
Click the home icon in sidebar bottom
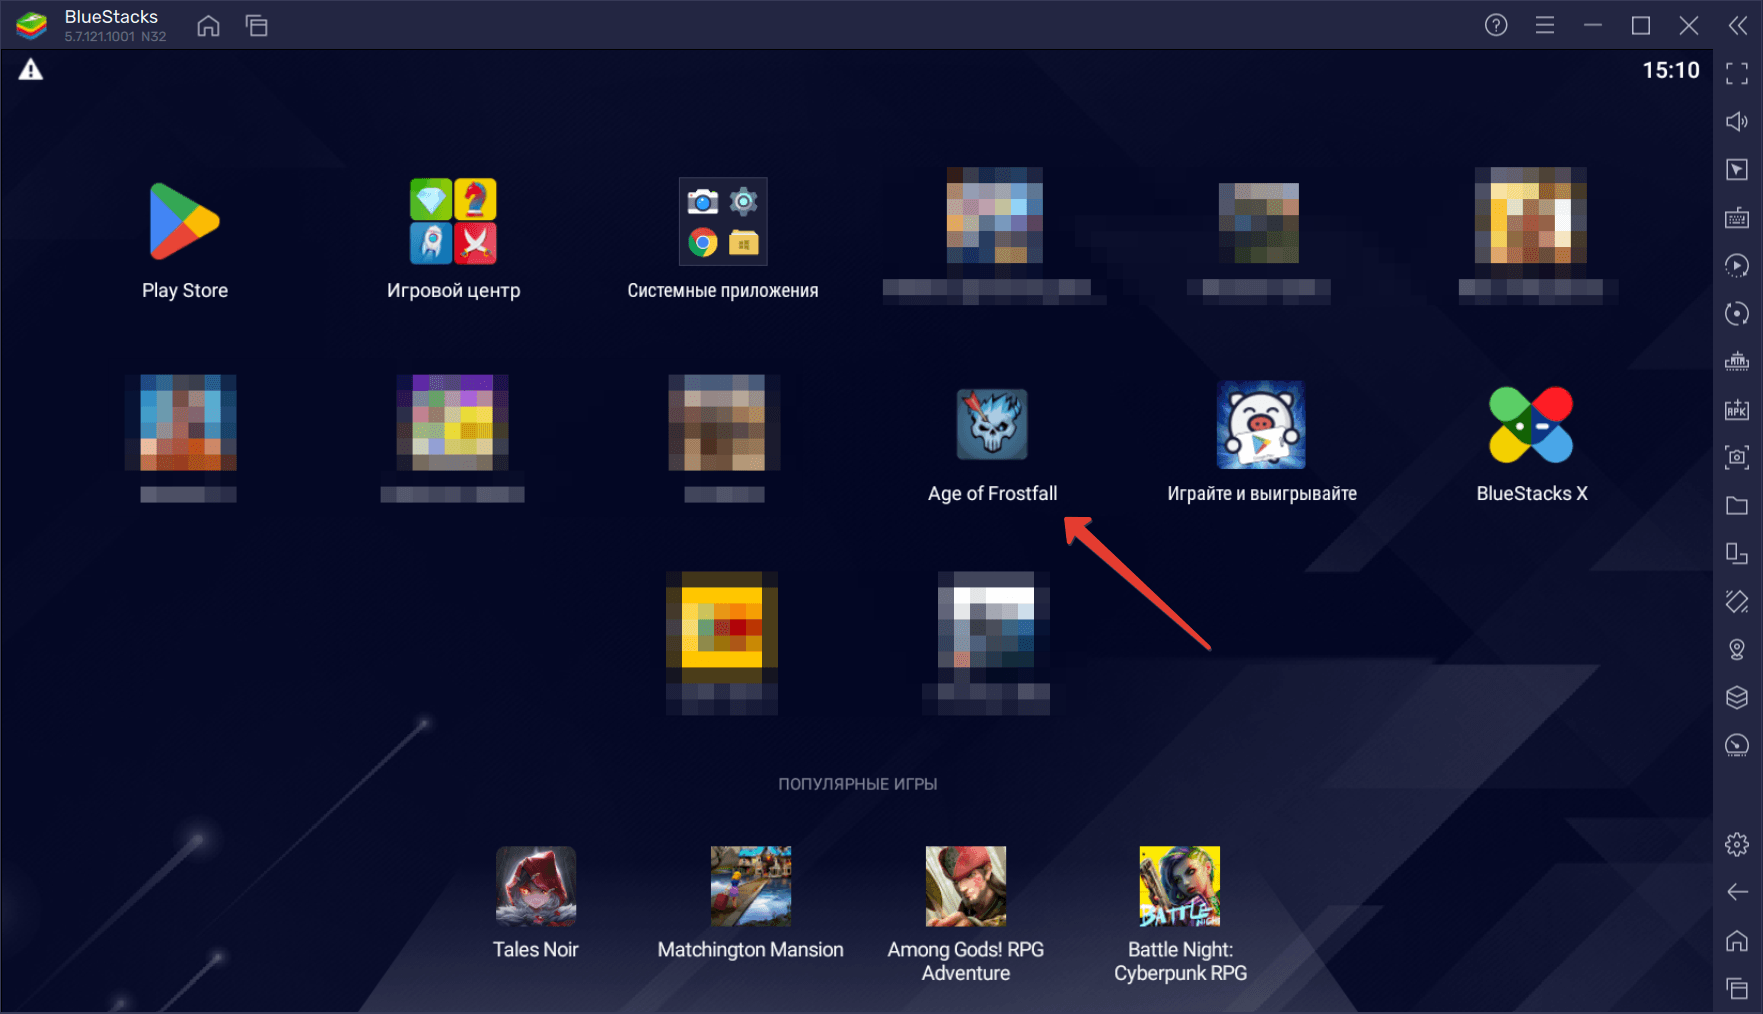(1737, 941)
